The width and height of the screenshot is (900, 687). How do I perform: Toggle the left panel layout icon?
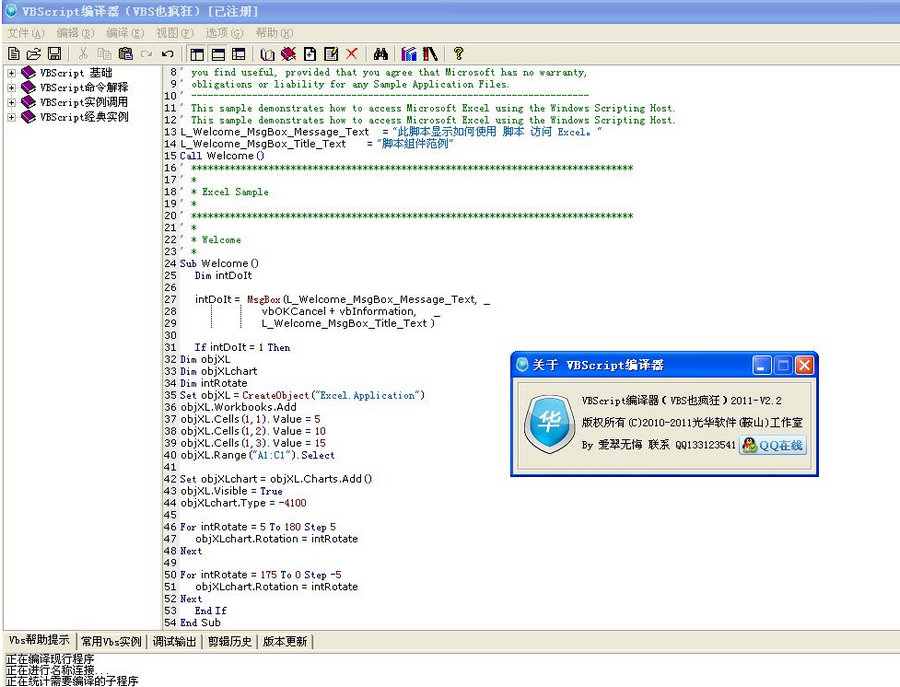pos(197,55)
